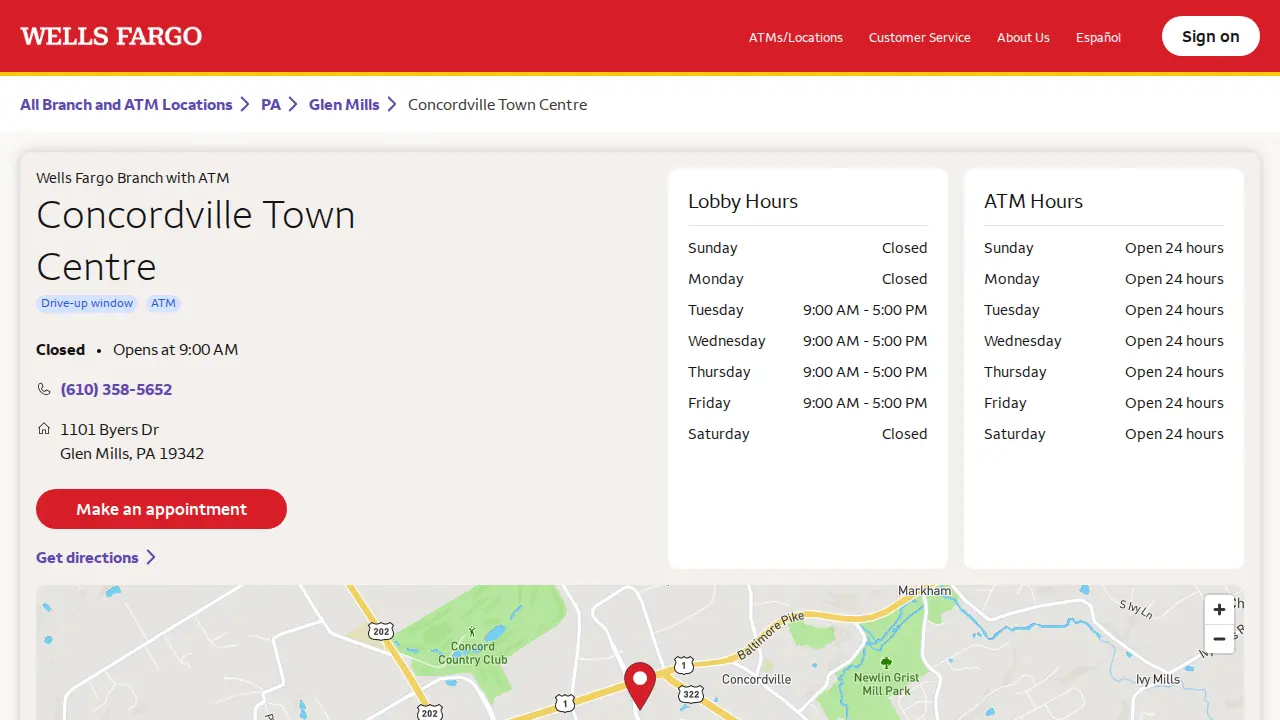Click the chevron next to Get directions

pyautogui.click(x=151, y=557)
